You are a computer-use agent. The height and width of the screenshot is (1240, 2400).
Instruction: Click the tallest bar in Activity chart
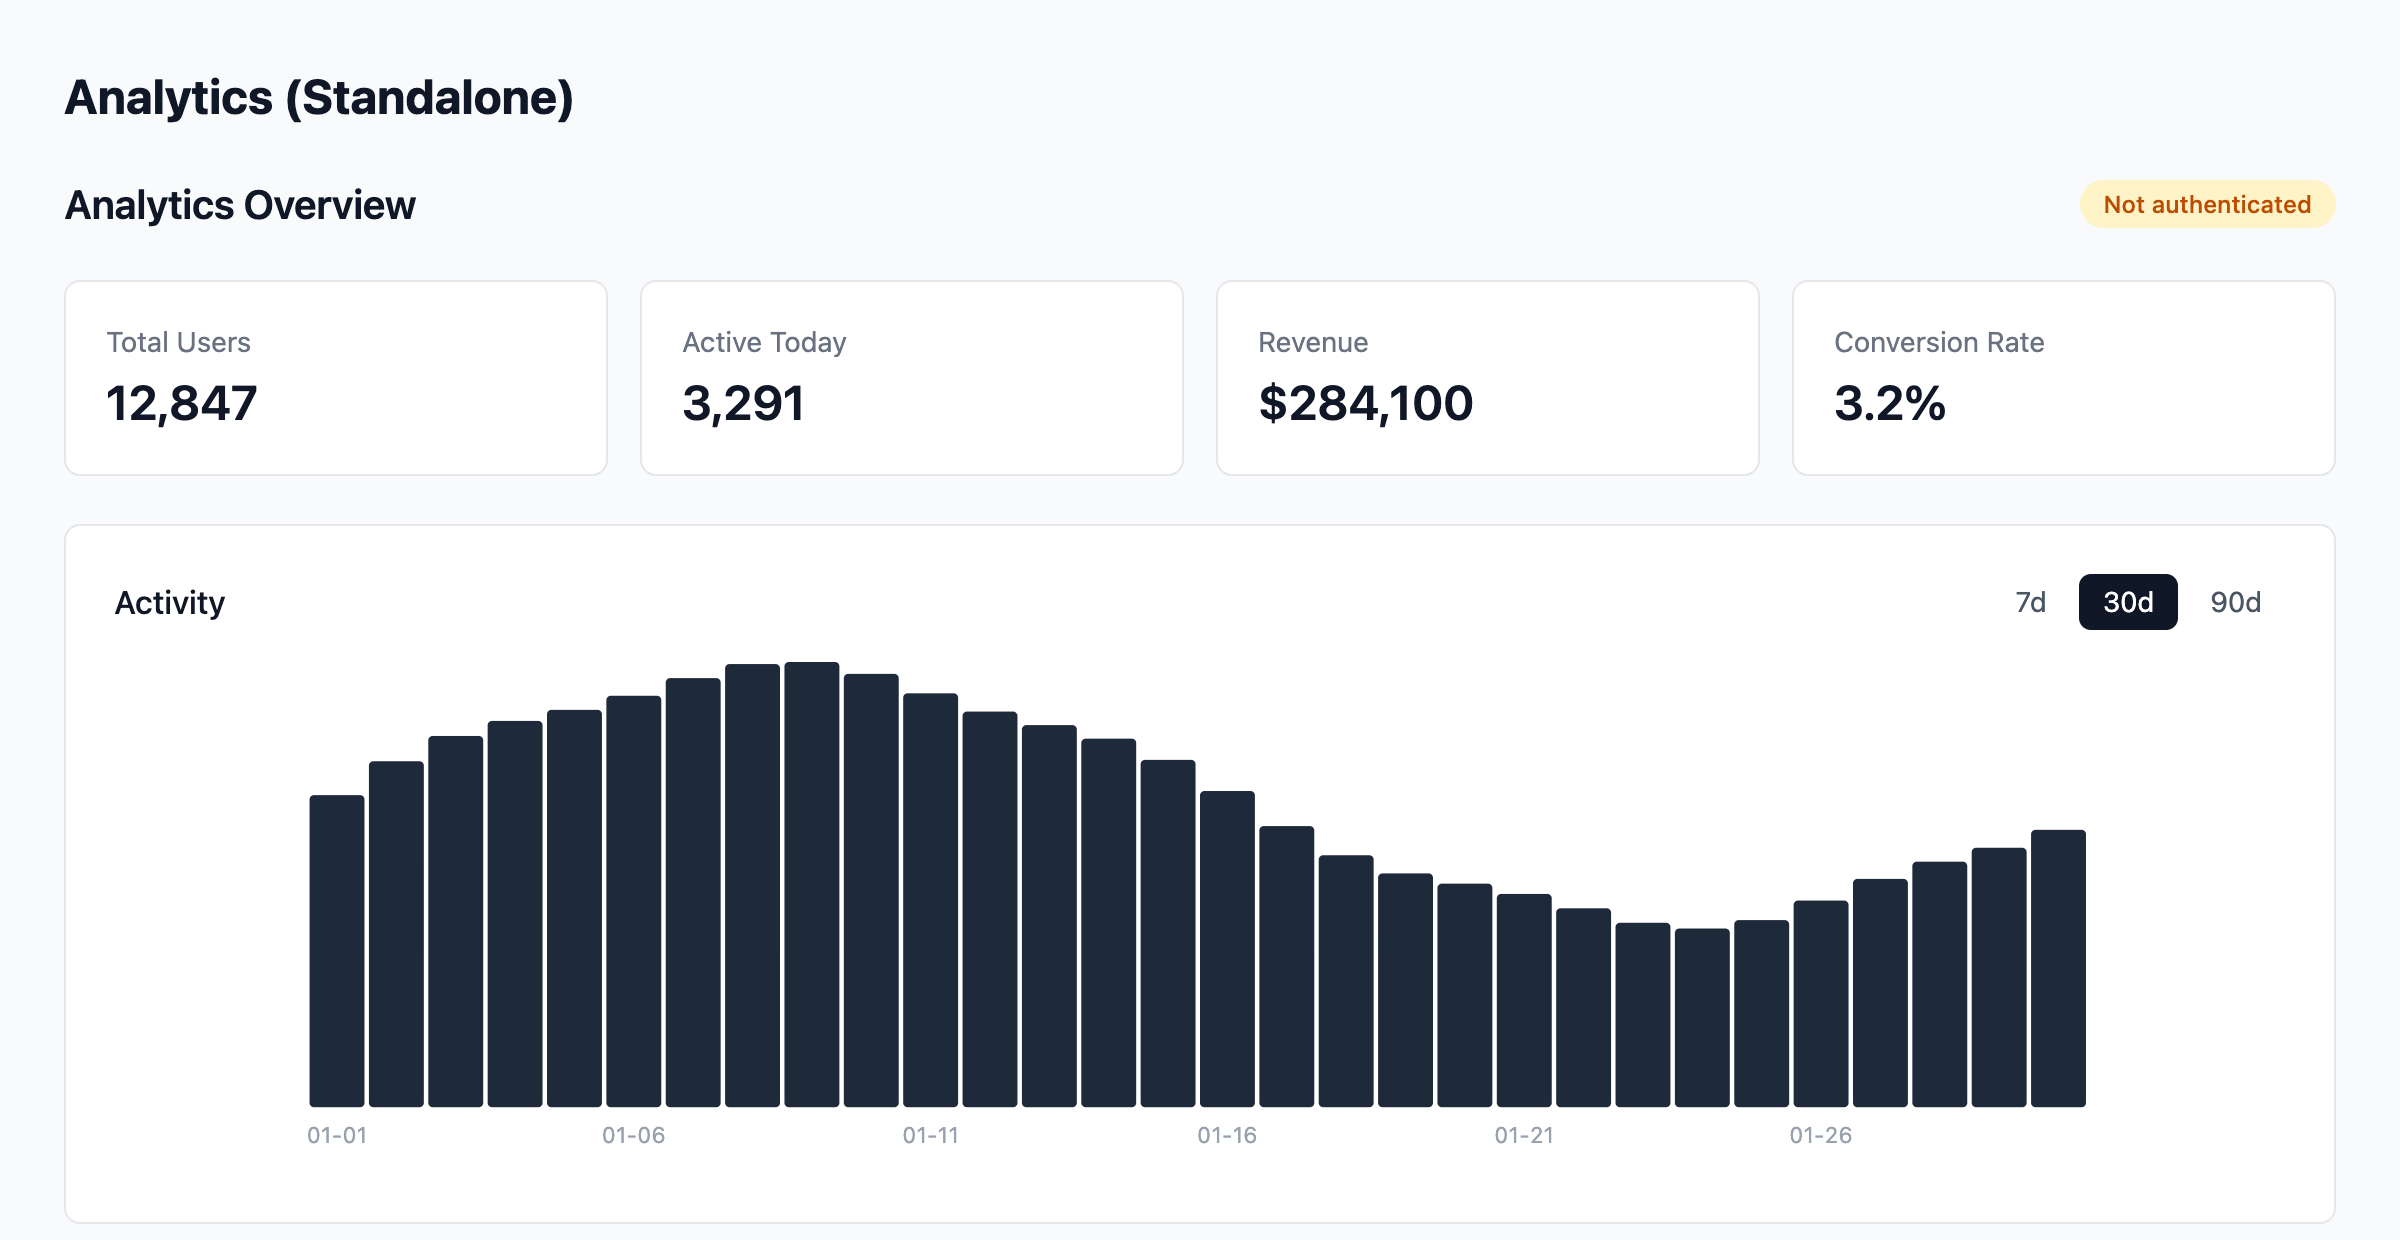click(x=811, y=885)
